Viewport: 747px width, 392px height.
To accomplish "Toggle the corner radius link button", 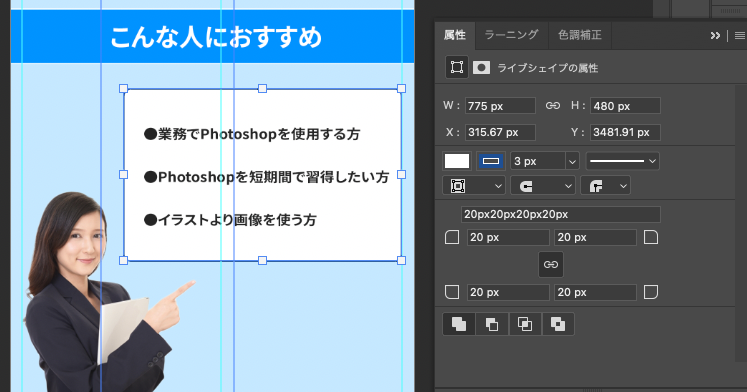I will (x=551, y=264).
